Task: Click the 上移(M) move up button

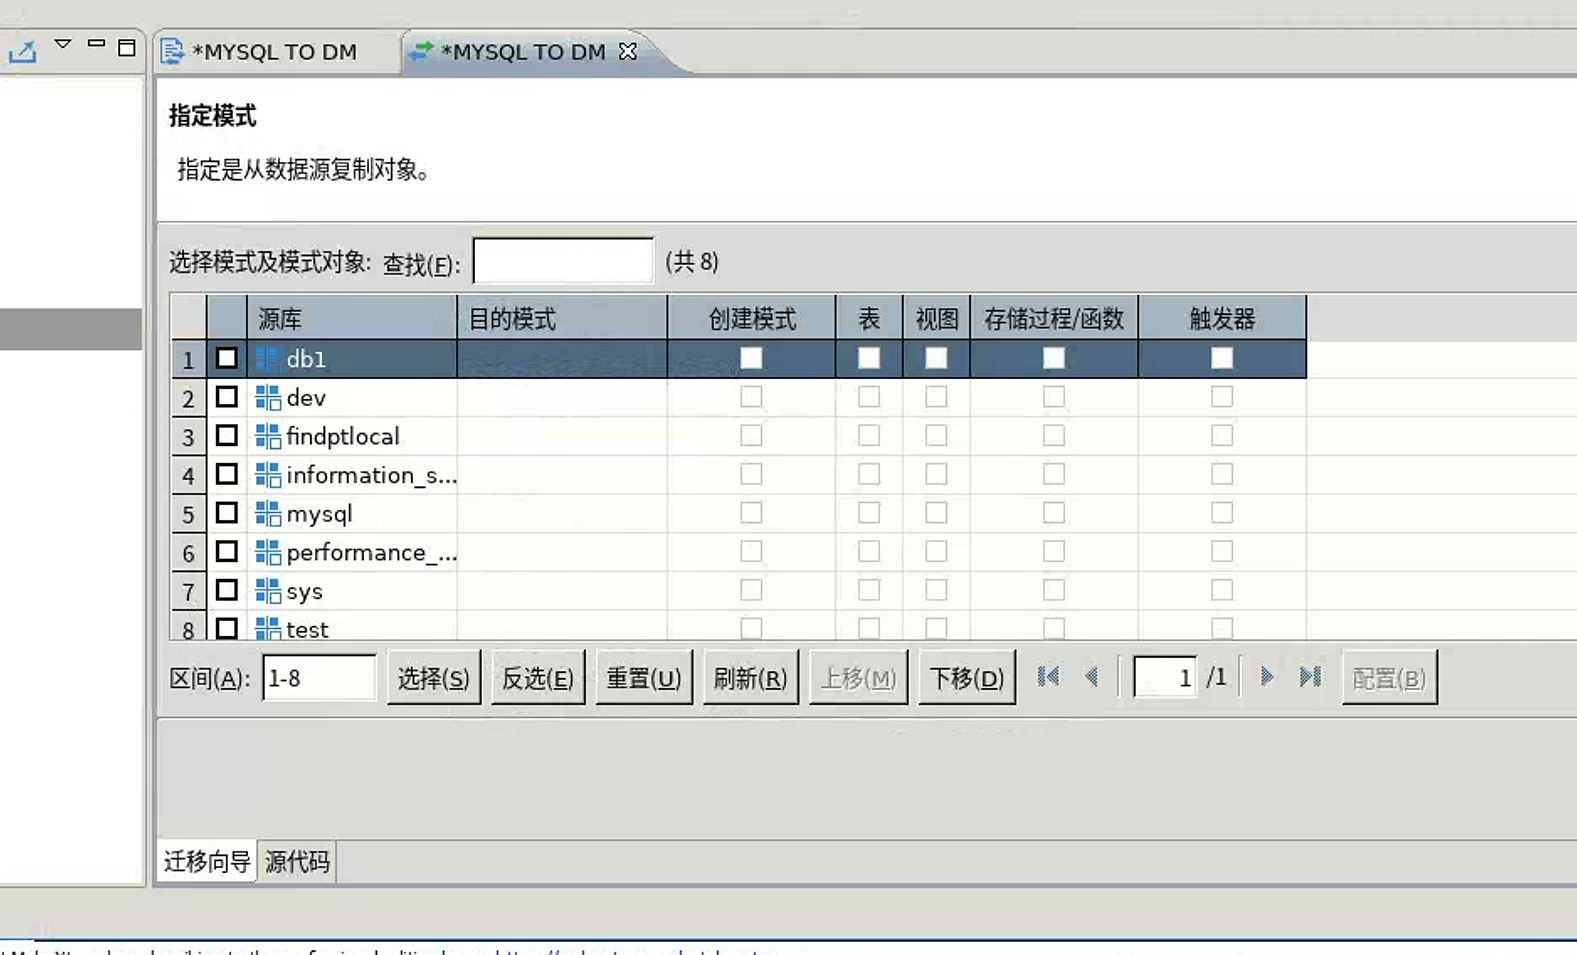Action: coord(858,678)
